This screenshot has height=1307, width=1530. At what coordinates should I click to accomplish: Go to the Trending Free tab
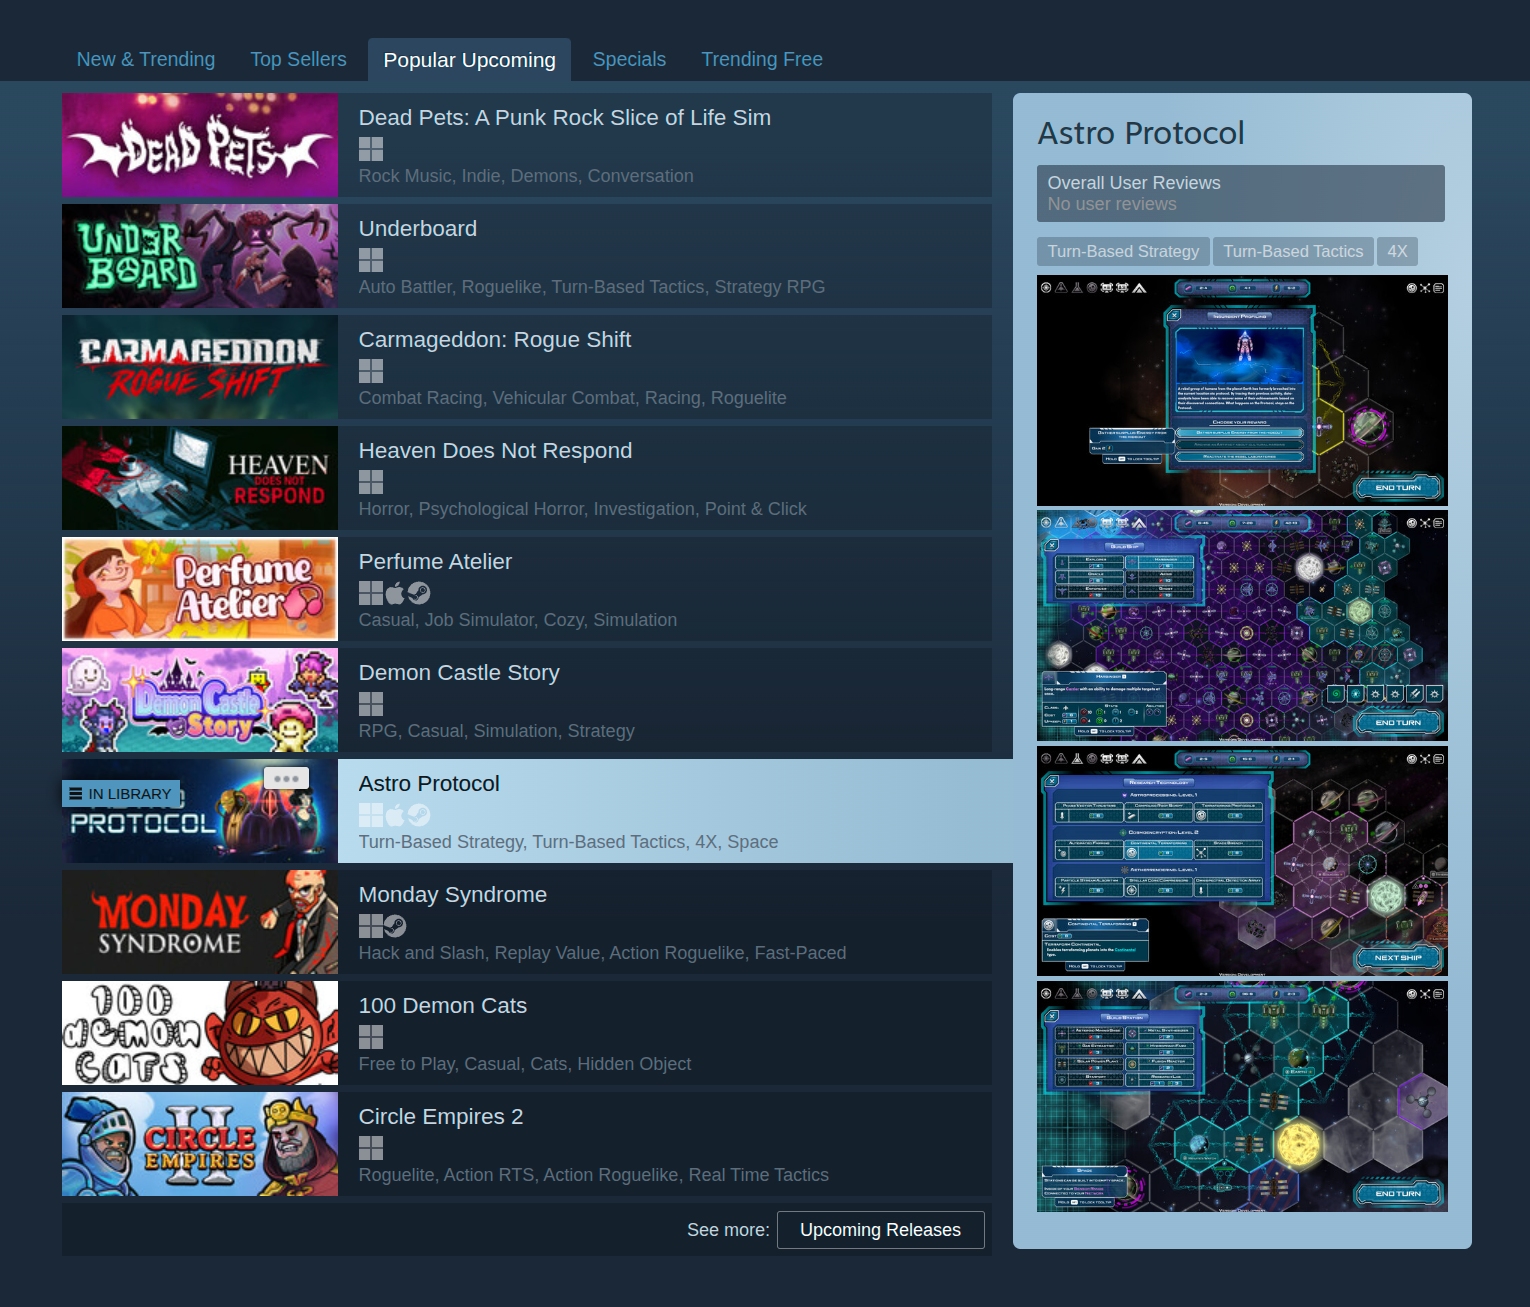(761, 59)
